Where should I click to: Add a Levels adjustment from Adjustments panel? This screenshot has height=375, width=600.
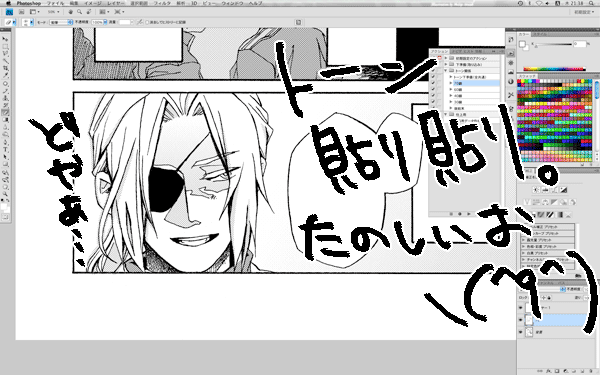point(545,190)
